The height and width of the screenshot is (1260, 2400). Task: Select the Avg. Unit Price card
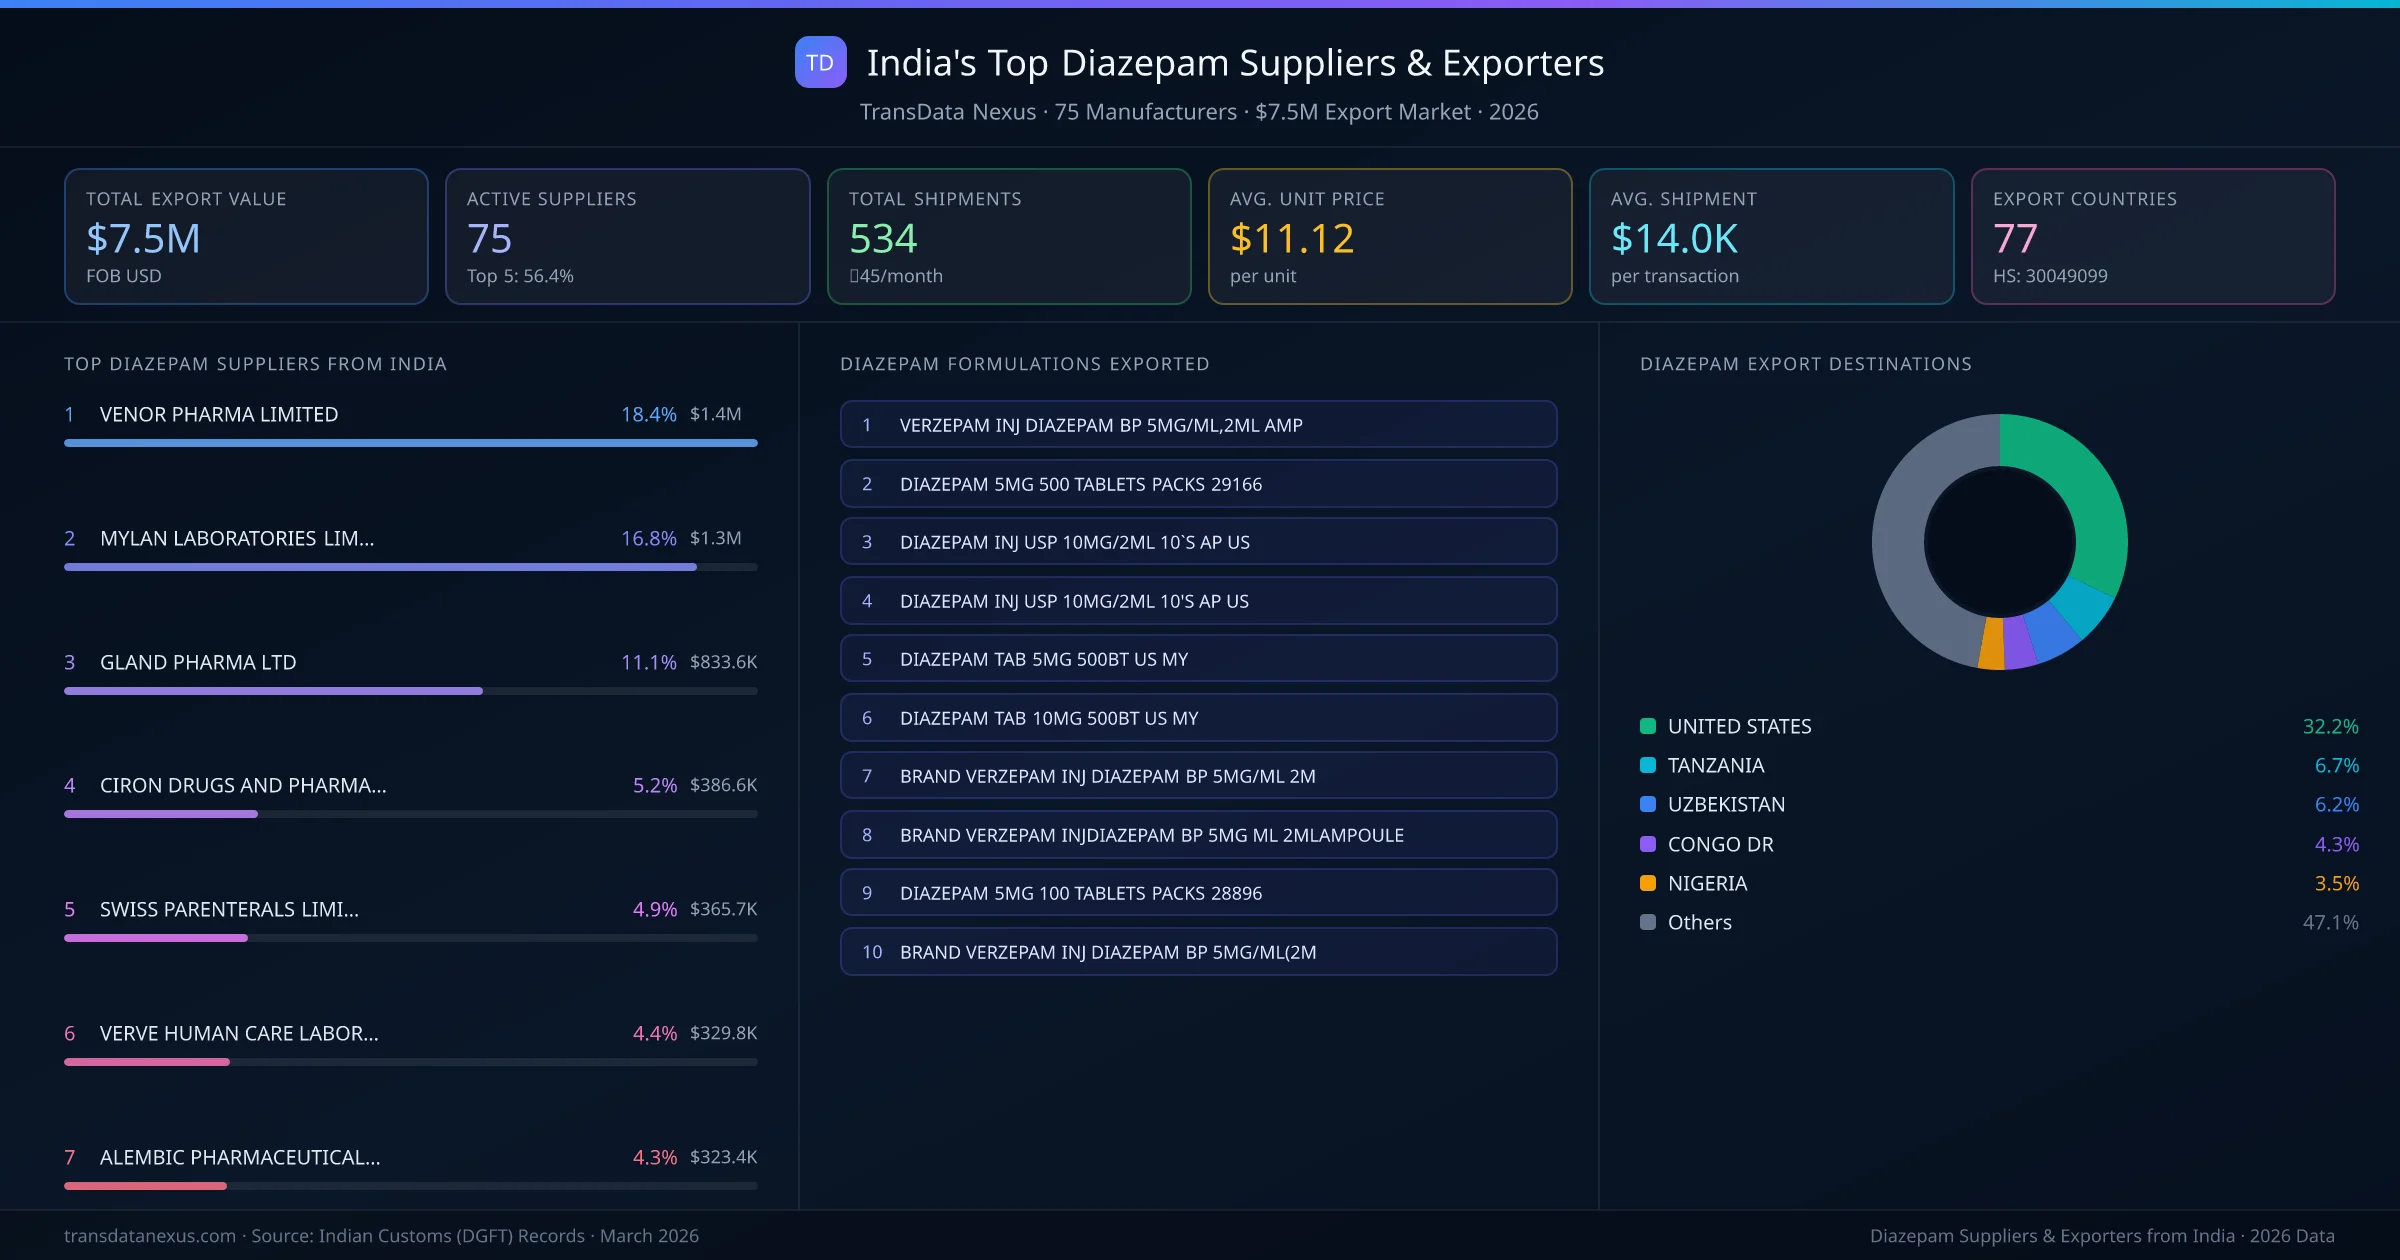pyautogui.click(x=1390, y=236)
